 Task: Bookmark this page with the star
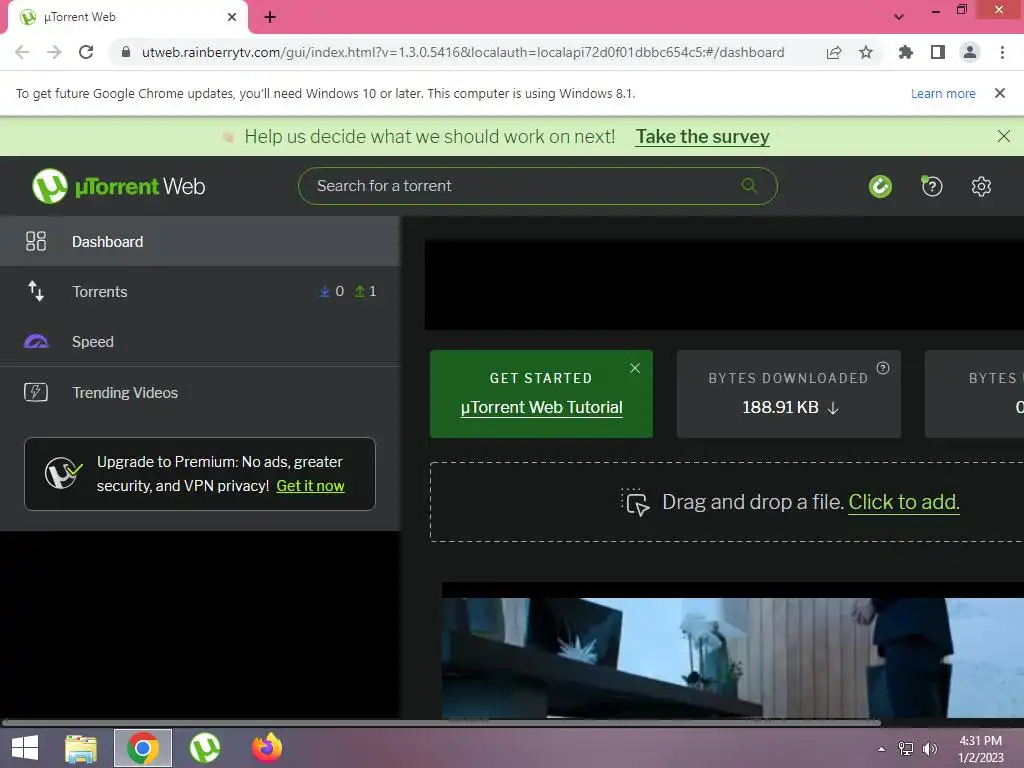click(x=866, y=52)
